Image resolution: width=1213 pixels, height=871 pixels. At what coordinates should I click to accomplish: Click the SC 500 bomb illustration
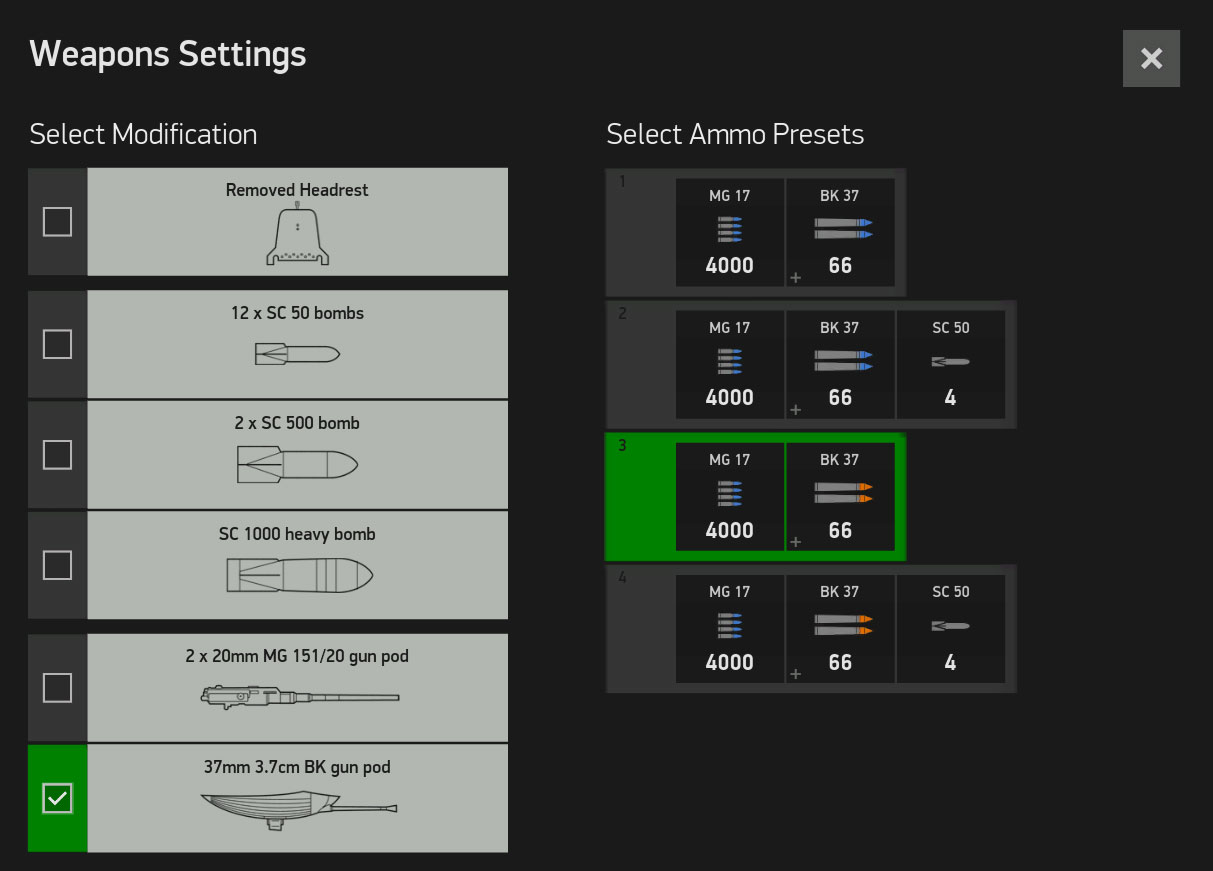click(x=297, y=465)
